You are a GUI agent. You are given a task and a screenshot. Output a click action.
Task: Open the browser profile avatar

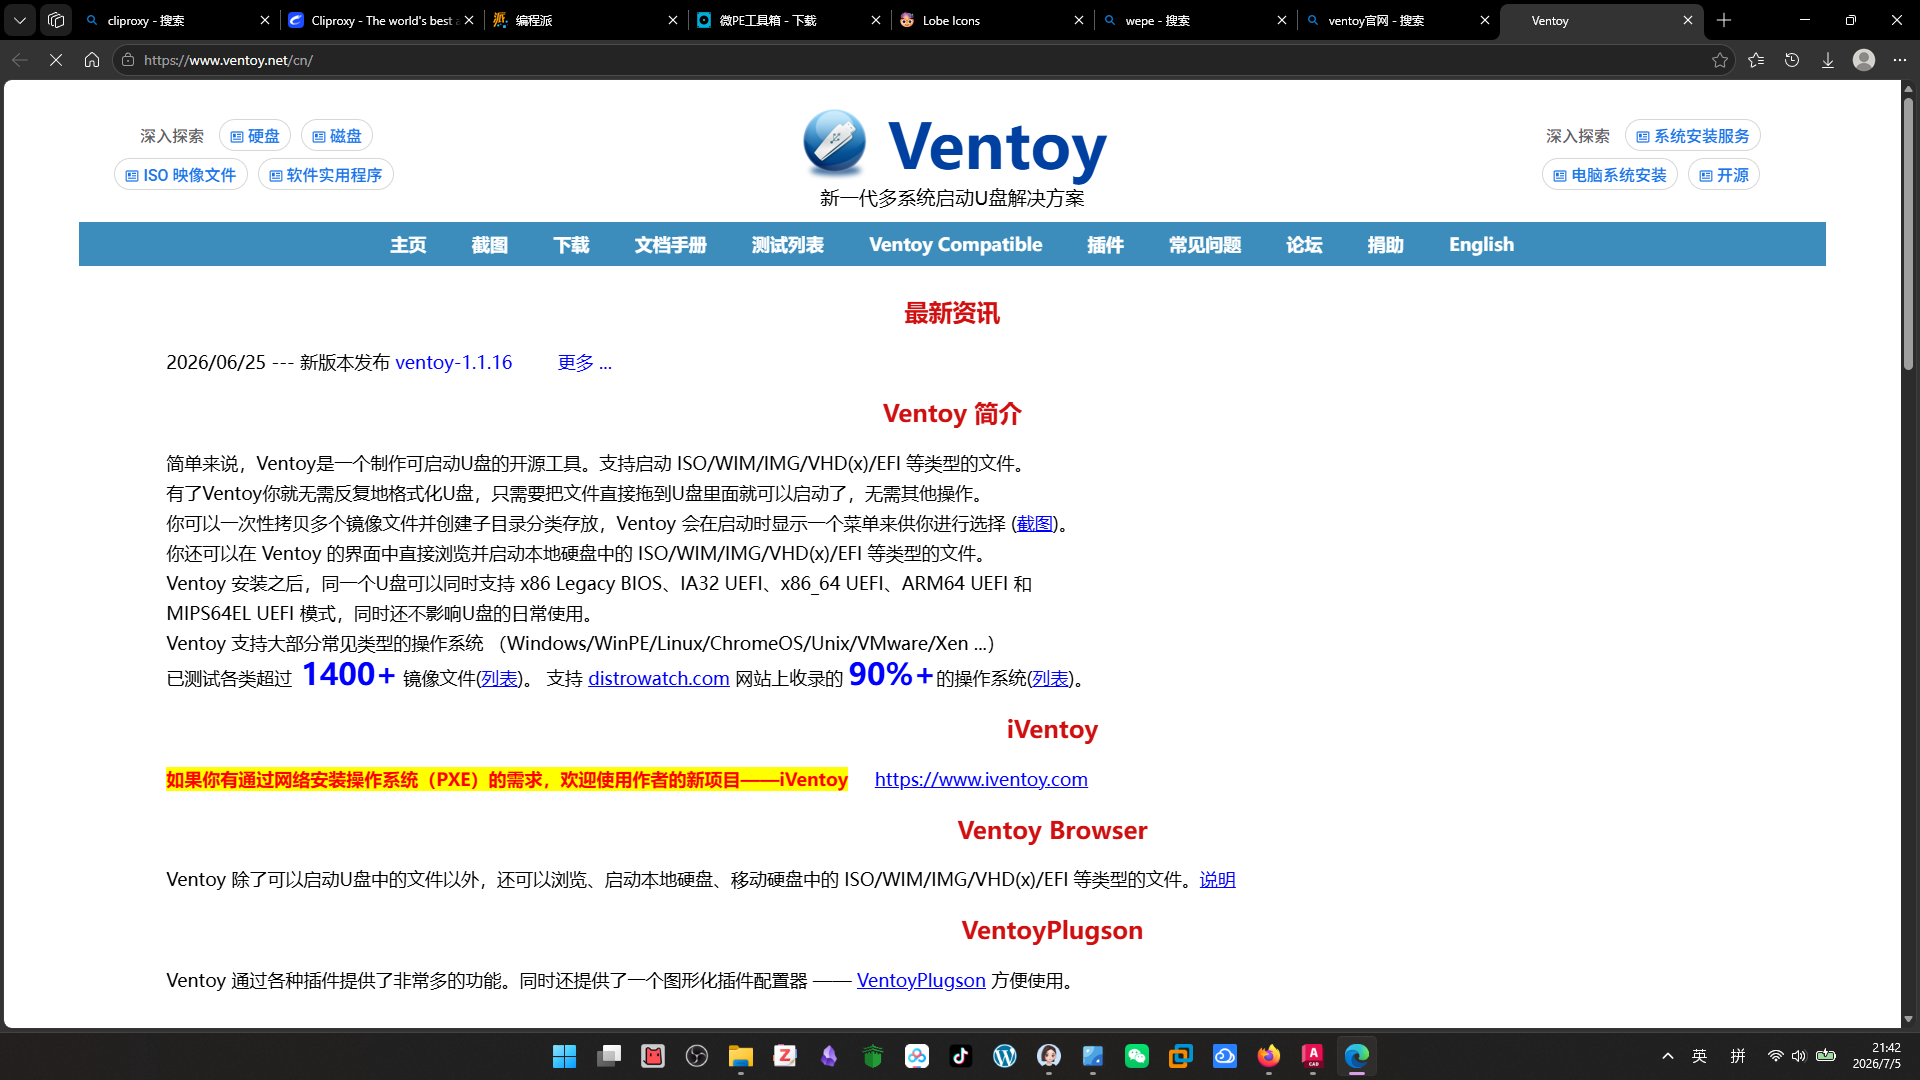1864,60
